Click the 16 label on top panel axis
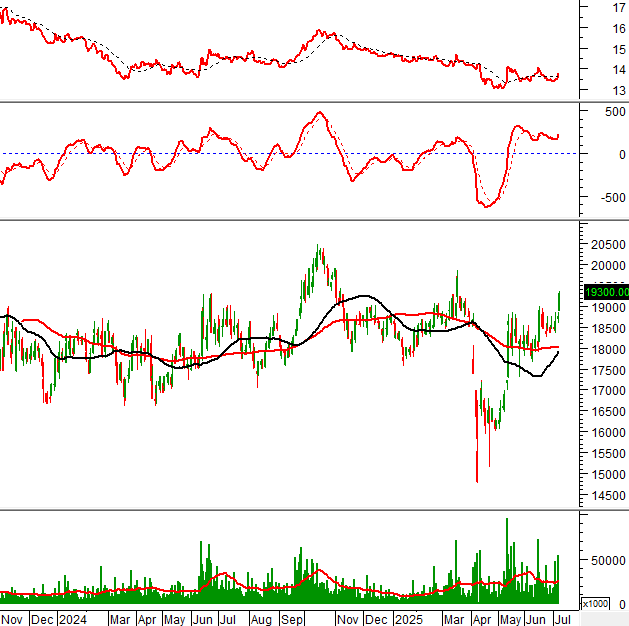 click(619, 28)
